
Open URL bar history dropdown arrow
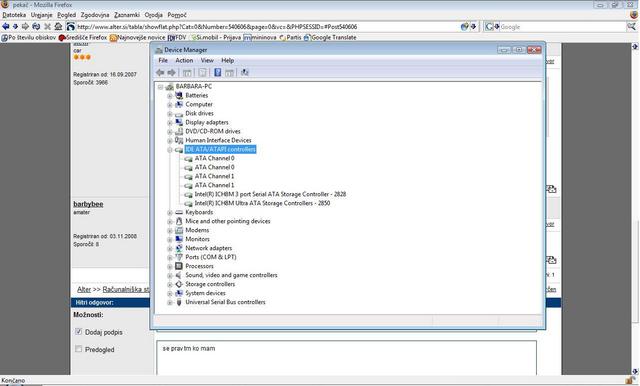coord(473,27)
